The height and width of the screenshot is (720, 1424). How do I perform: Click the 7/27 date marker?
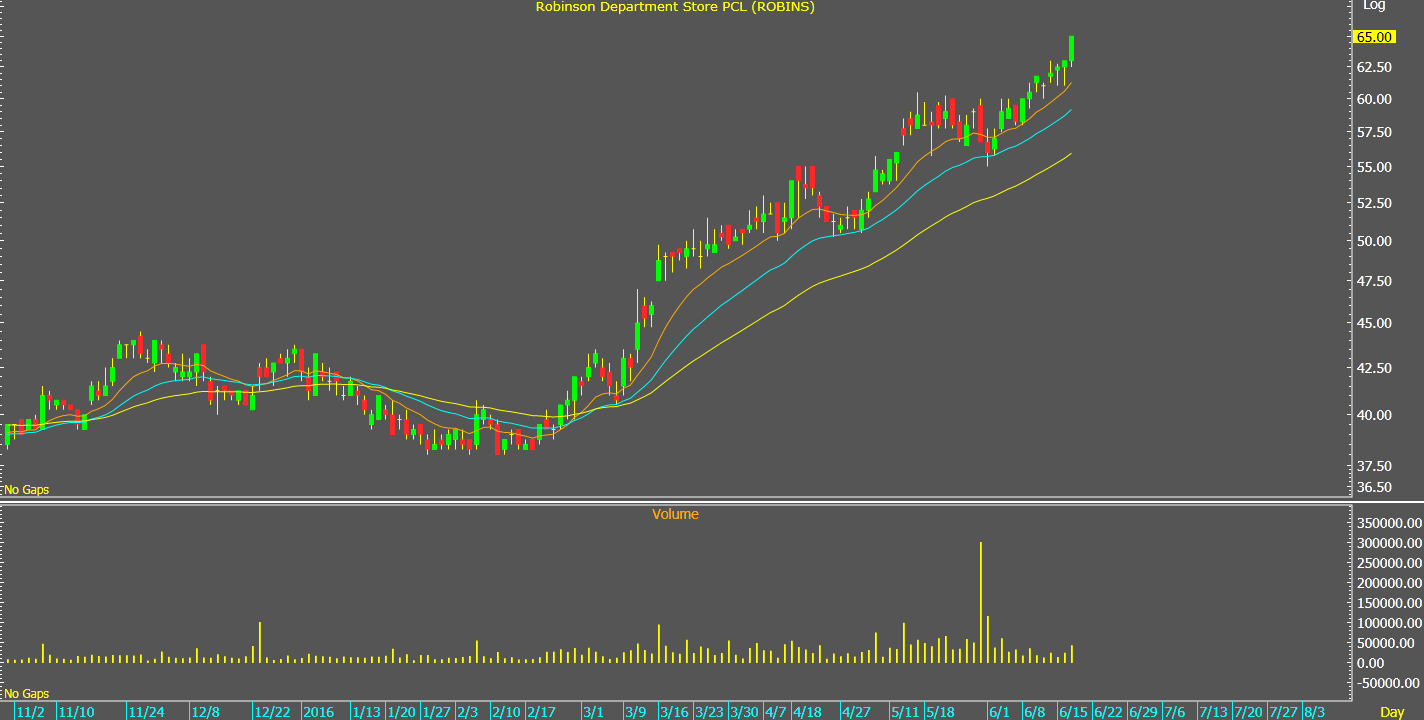click(x=1285, y=712)
